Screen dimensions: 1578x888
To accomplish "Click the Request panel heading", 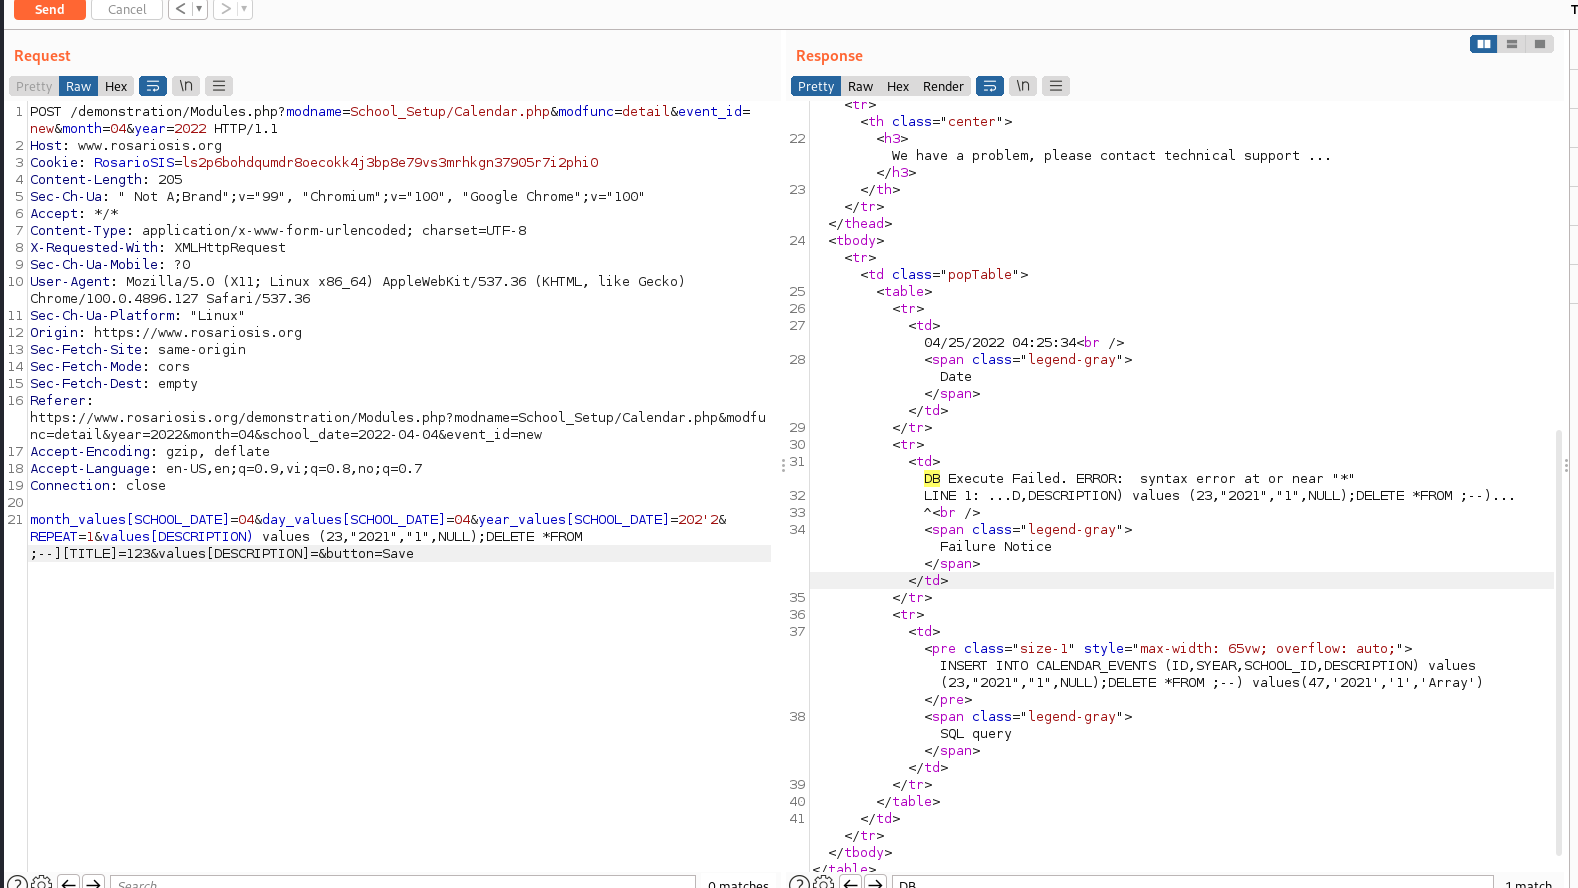I will (42, 56).
